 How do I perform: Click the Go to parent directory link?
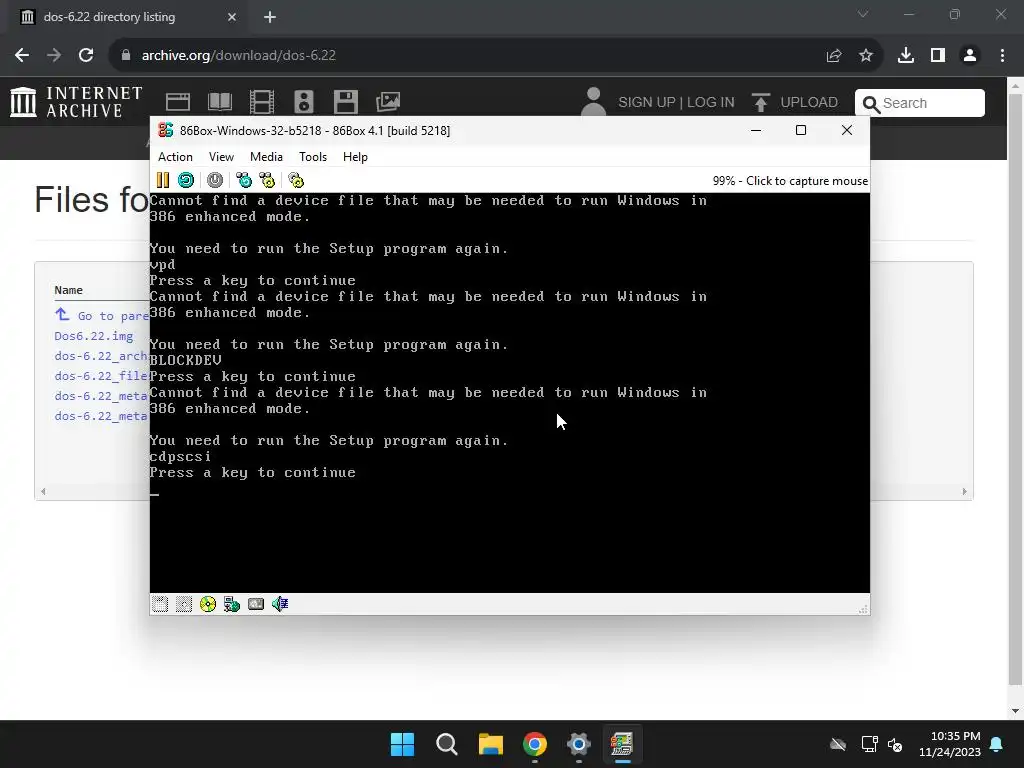click(x=102, y=315)
